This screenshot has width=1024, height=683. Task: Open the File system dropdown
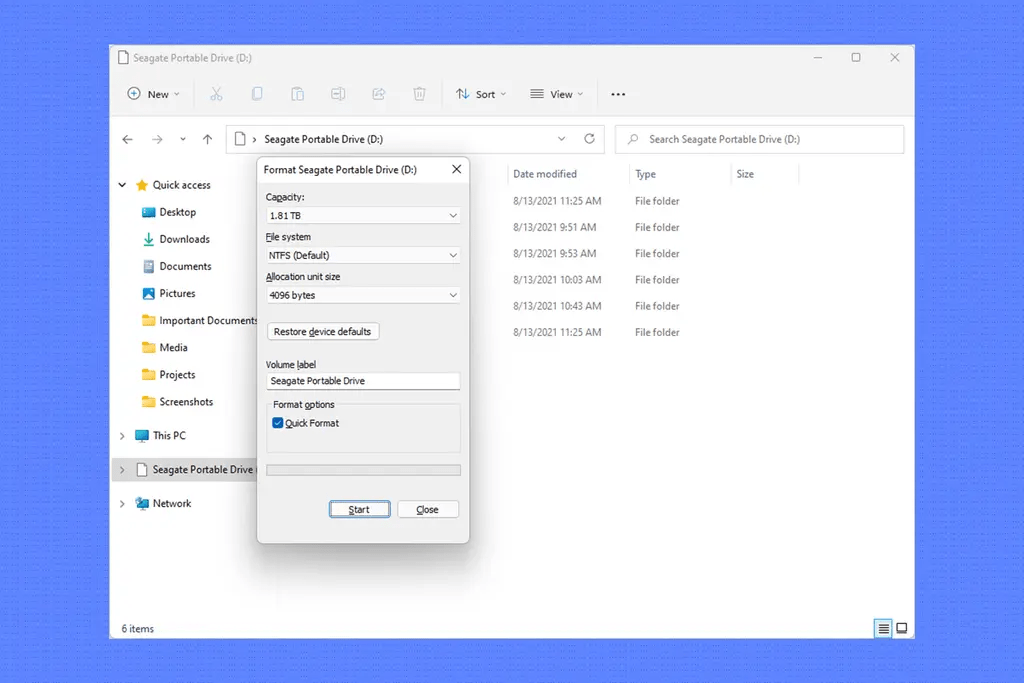click(x=362, y=255)
